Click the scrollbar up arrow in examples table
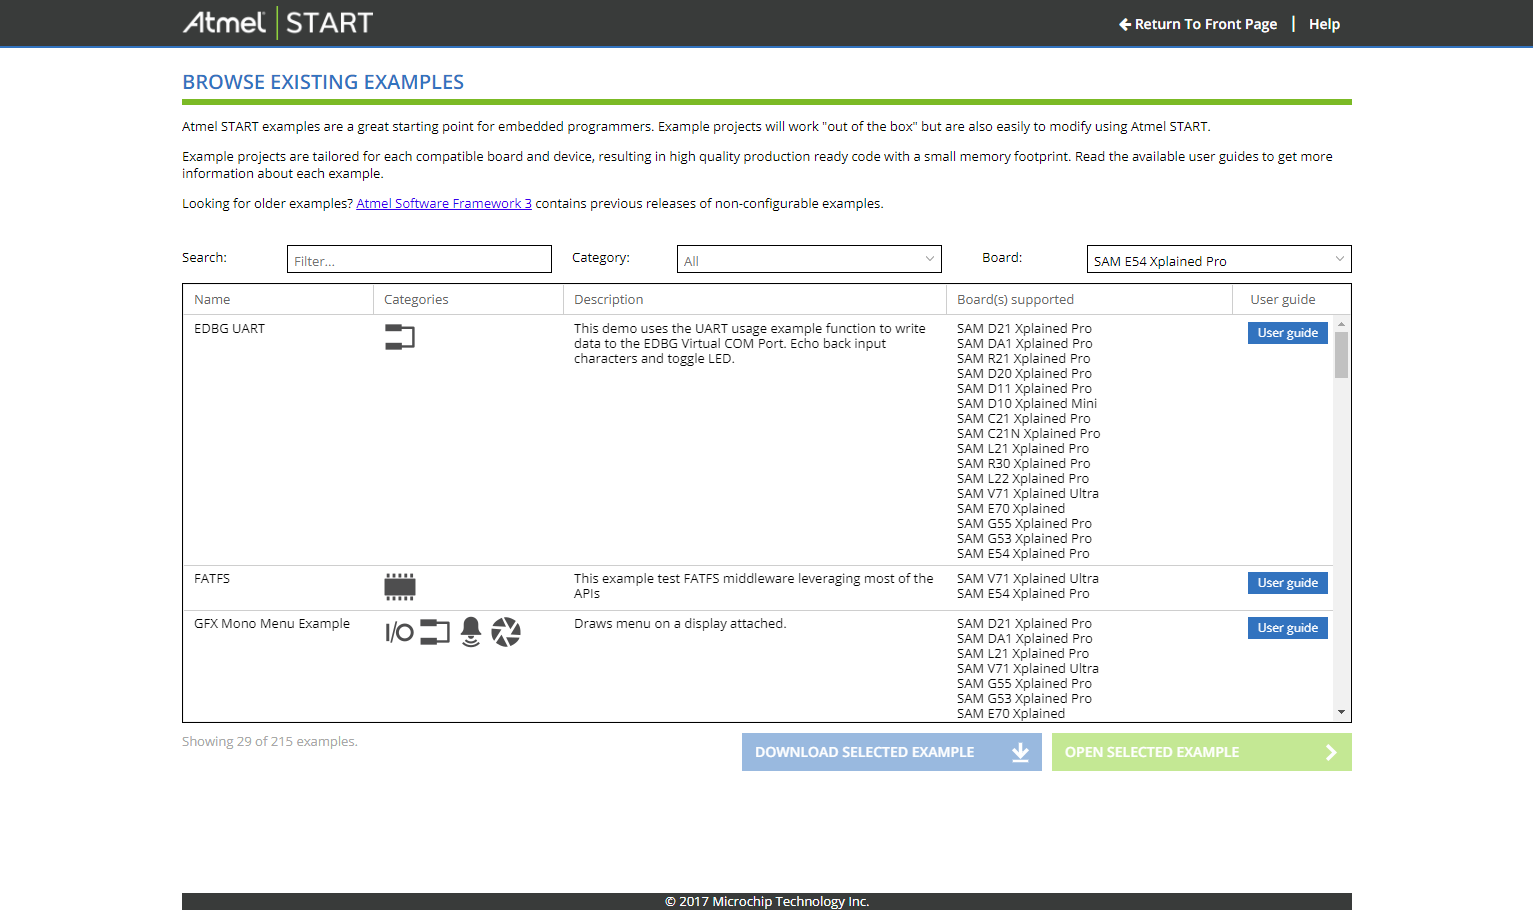Screen dimensions: 1533x910 (1342, 324)
